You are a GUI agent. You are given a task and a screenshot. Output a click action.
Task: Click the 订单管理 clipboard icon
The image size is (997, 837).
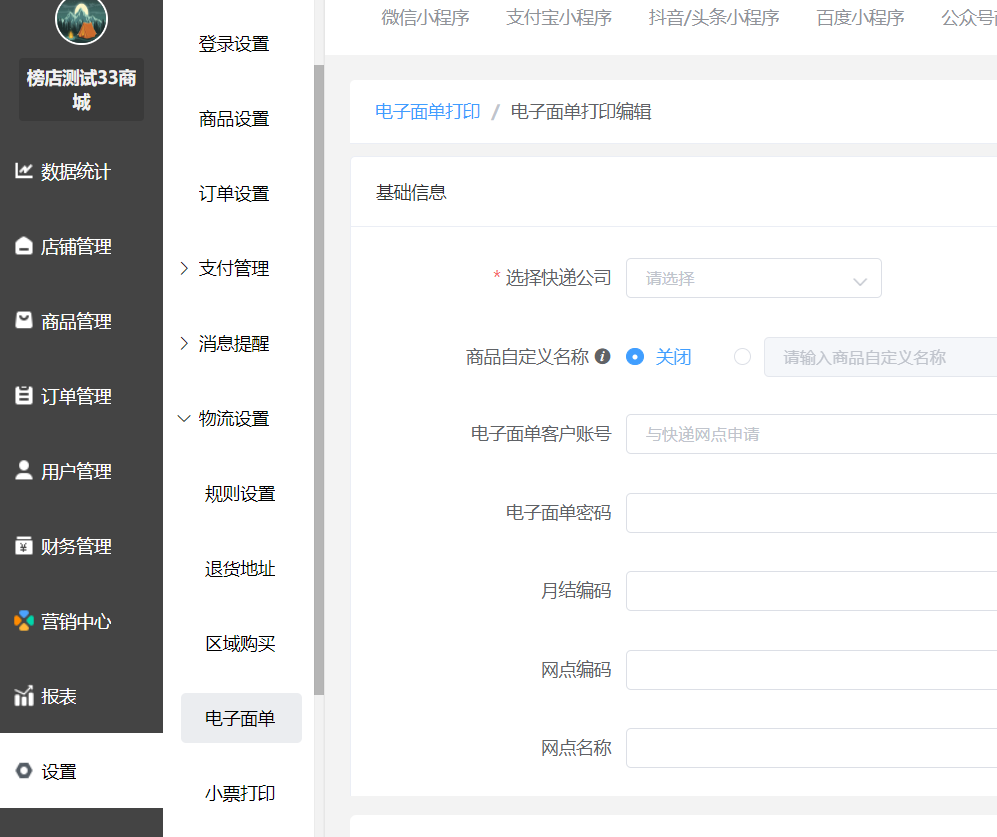(24, 396)
